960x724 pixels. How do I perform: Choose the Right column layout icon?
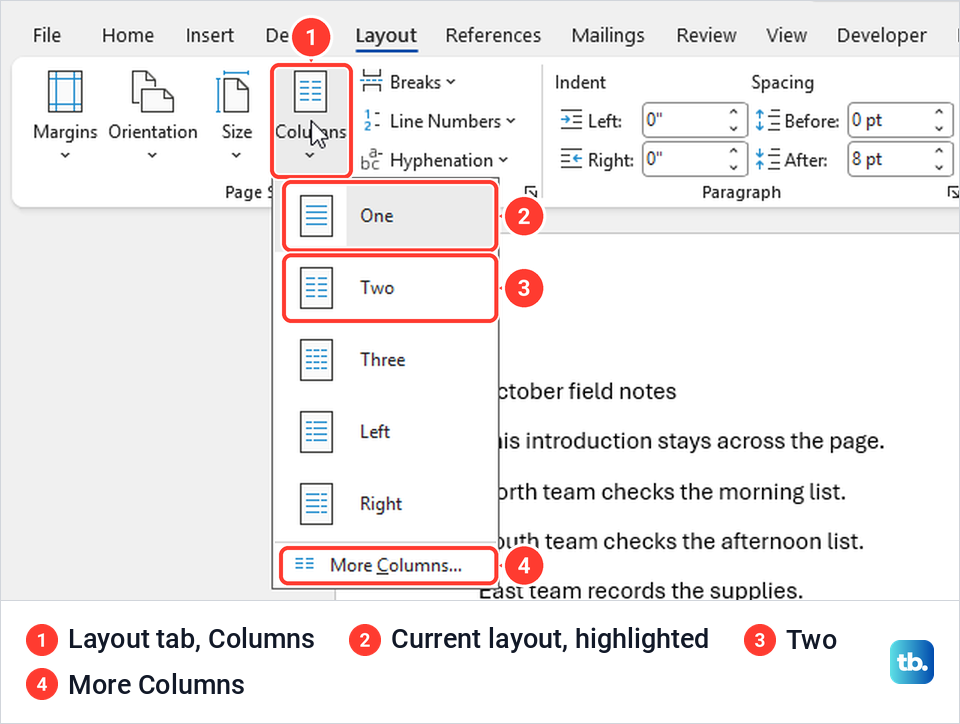[x=316, y=504]
